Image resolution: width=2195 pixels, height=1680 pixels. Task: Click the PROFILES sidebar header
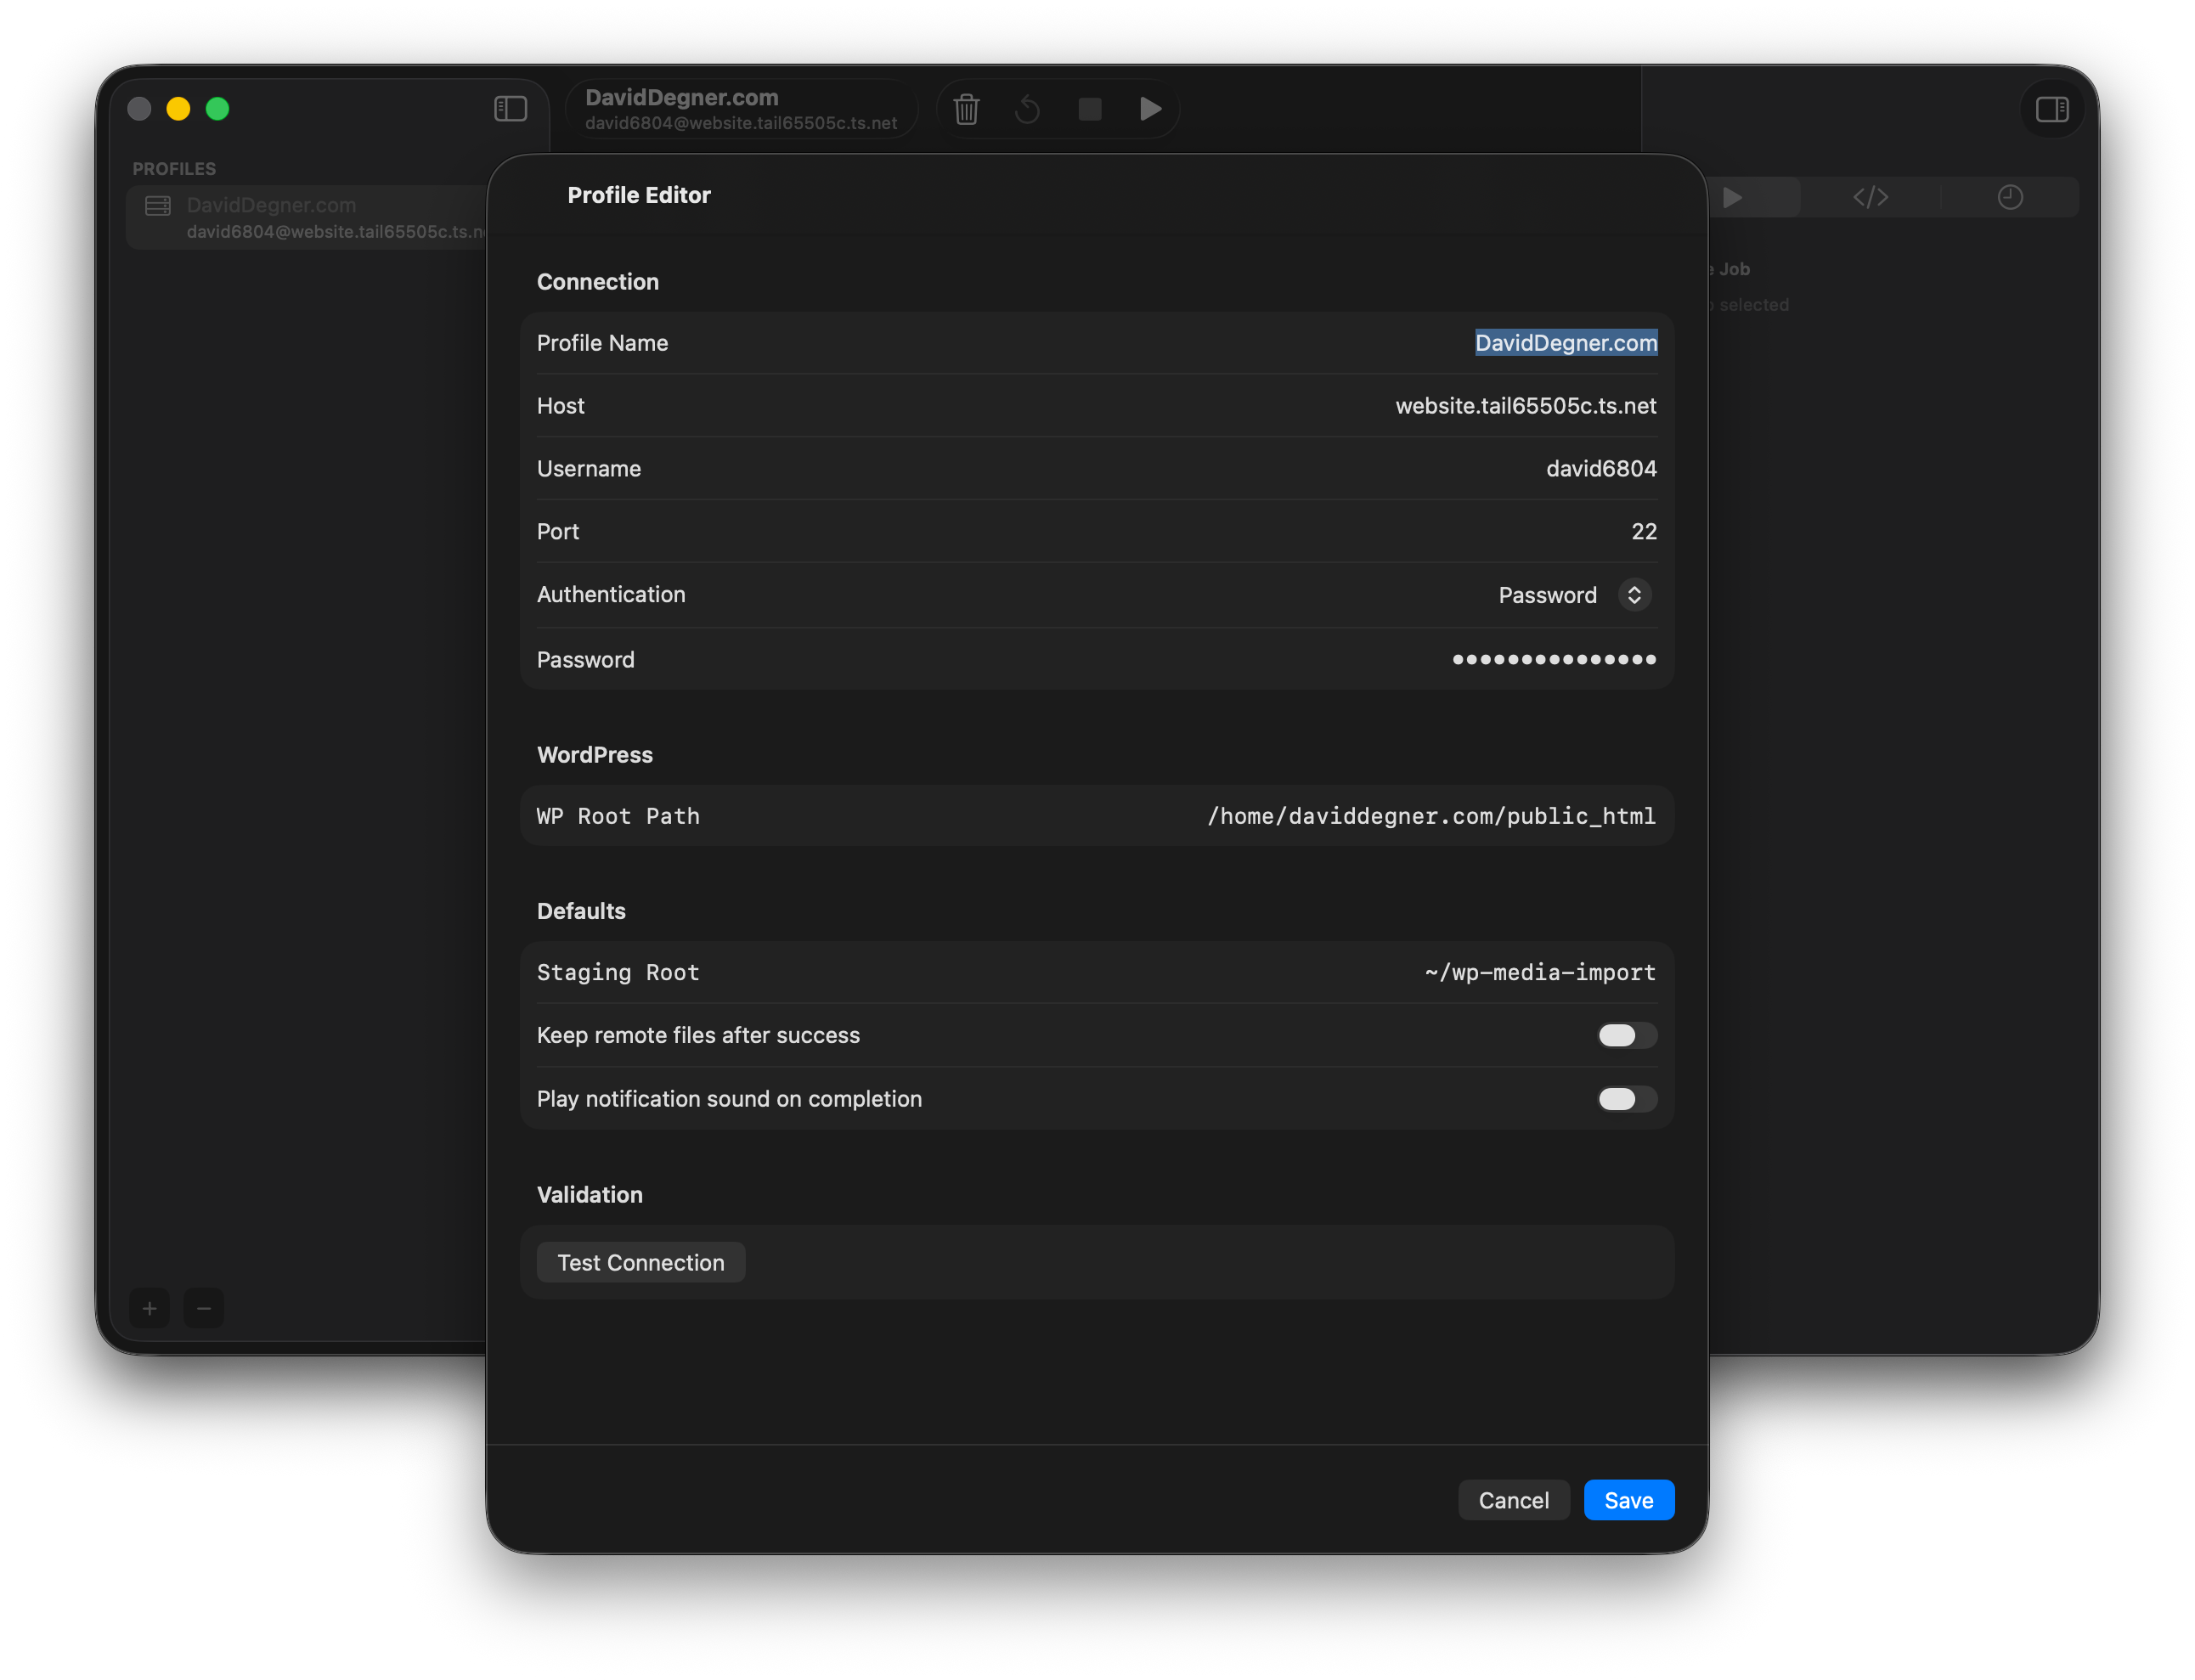(174, 169)
